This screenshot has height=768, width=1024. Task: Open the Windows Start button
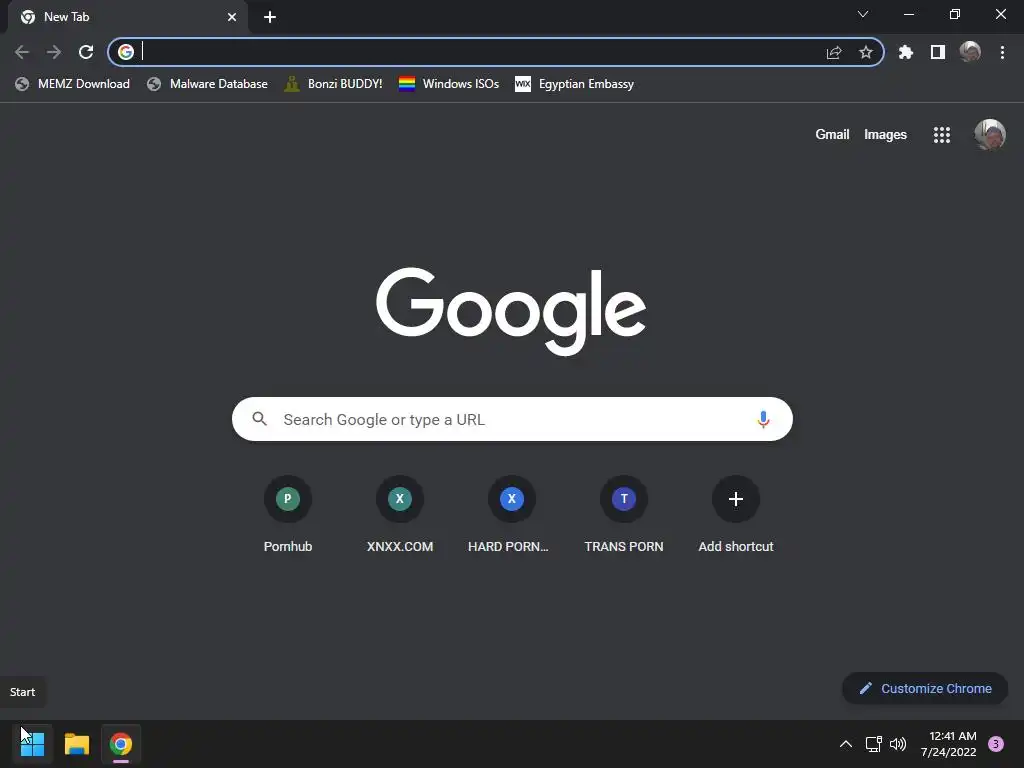click(x=32, y=744)
